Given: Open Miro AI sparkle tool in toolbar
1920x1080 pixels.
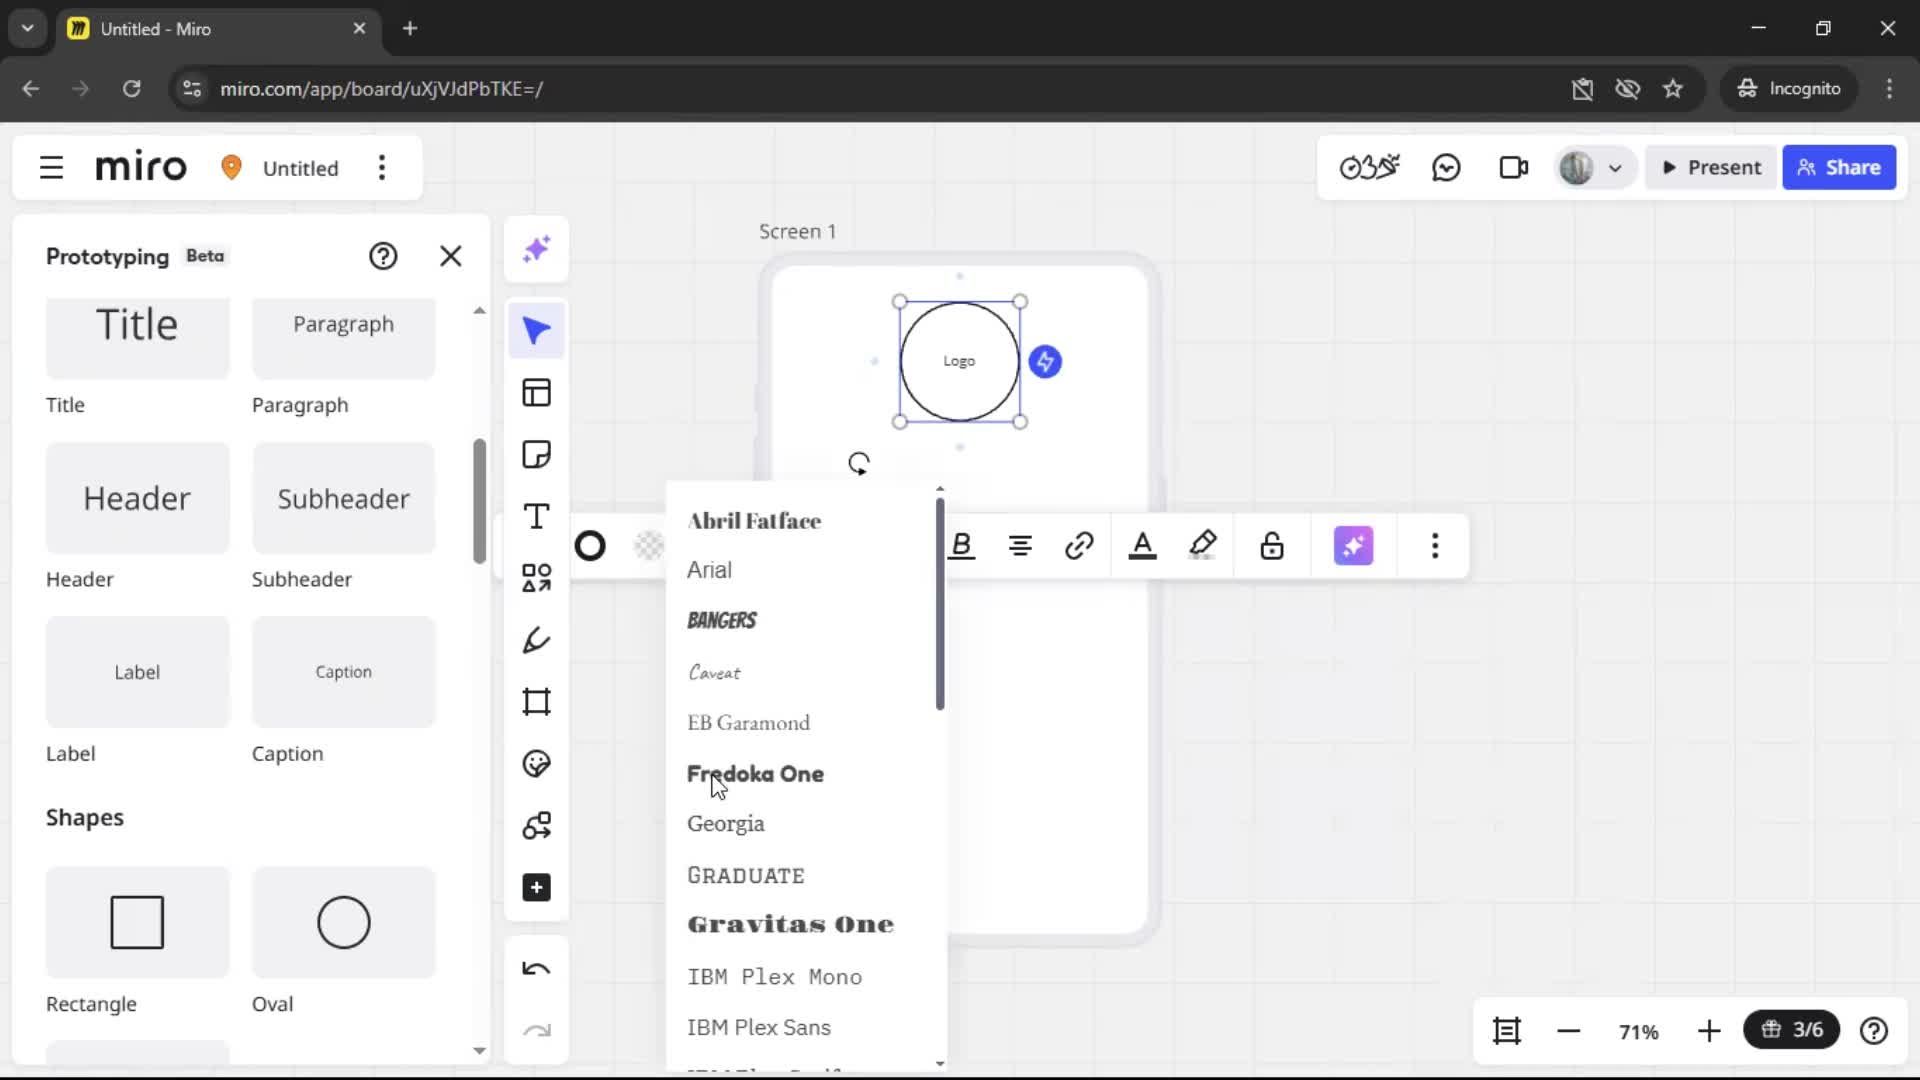Looking at the screenshot, I should (x=537, y=249).
